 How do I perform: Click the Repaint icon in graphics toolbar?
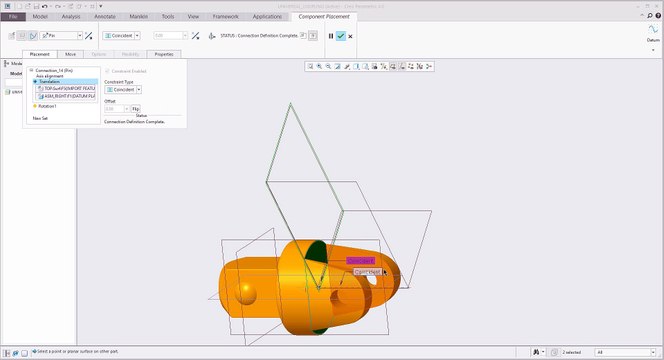click(x=338, y=66)
